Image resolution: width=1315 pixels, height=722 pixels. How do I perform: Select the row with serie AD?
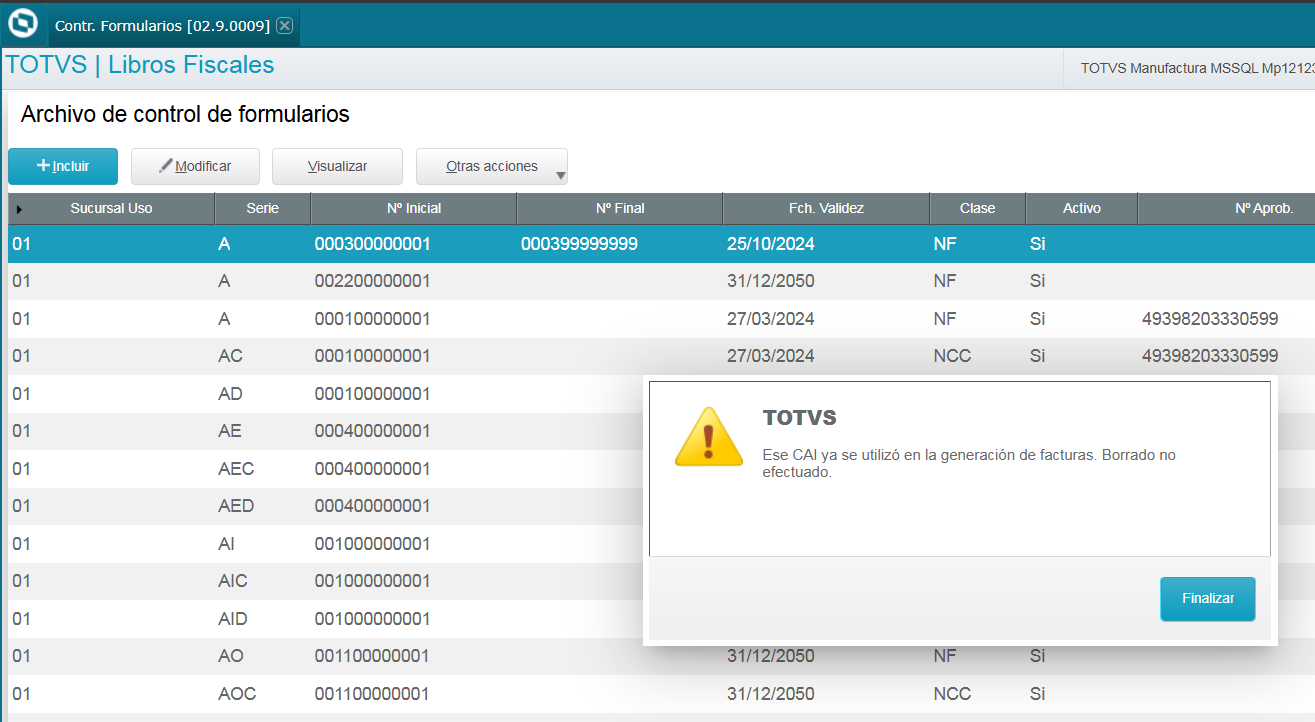click(325, 394)
